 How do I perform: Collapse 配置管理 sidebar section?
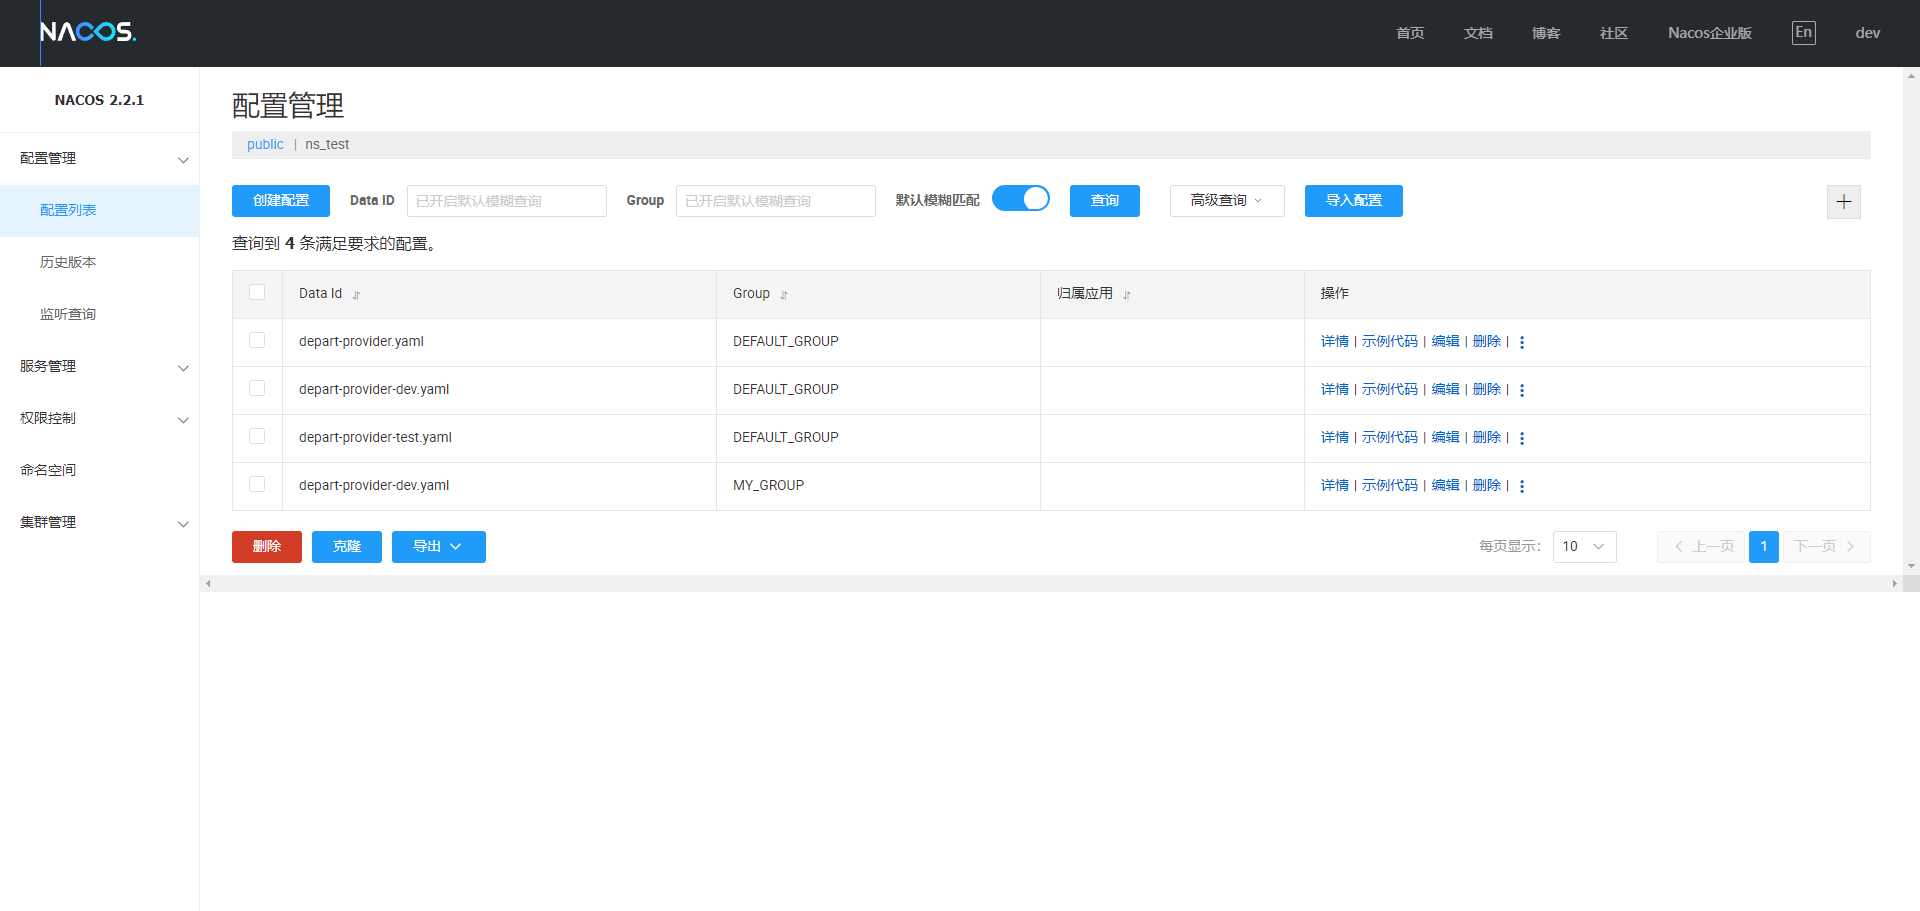[x=100, y=159]
